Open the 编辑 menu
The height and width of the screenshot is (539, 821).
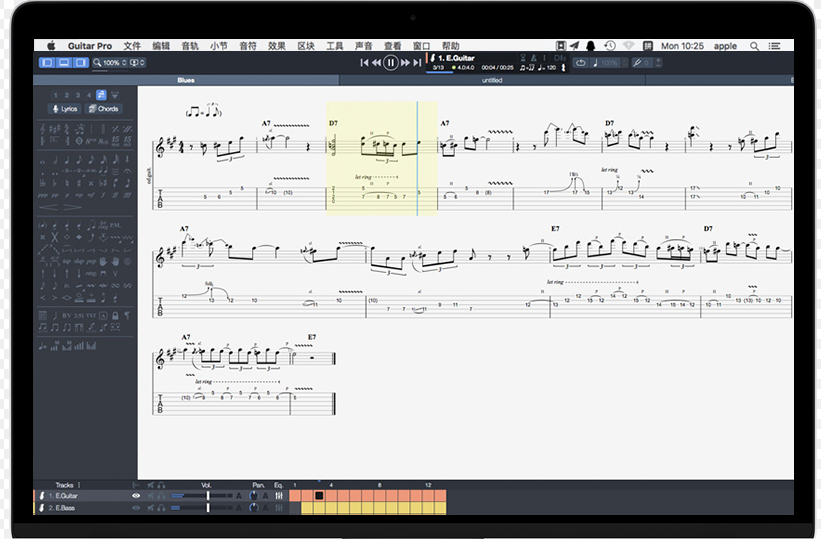coord(161,46)
